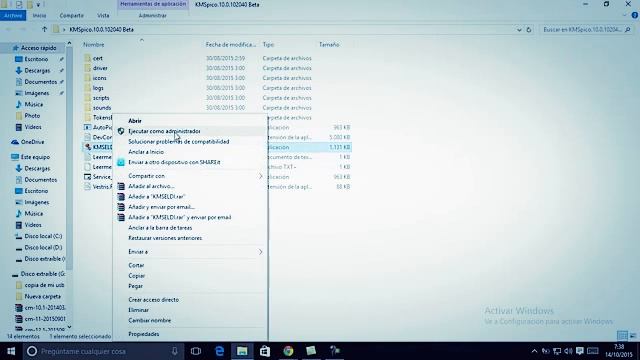Sort by 'Fecha de modifica...' column header

pos(230,44)
